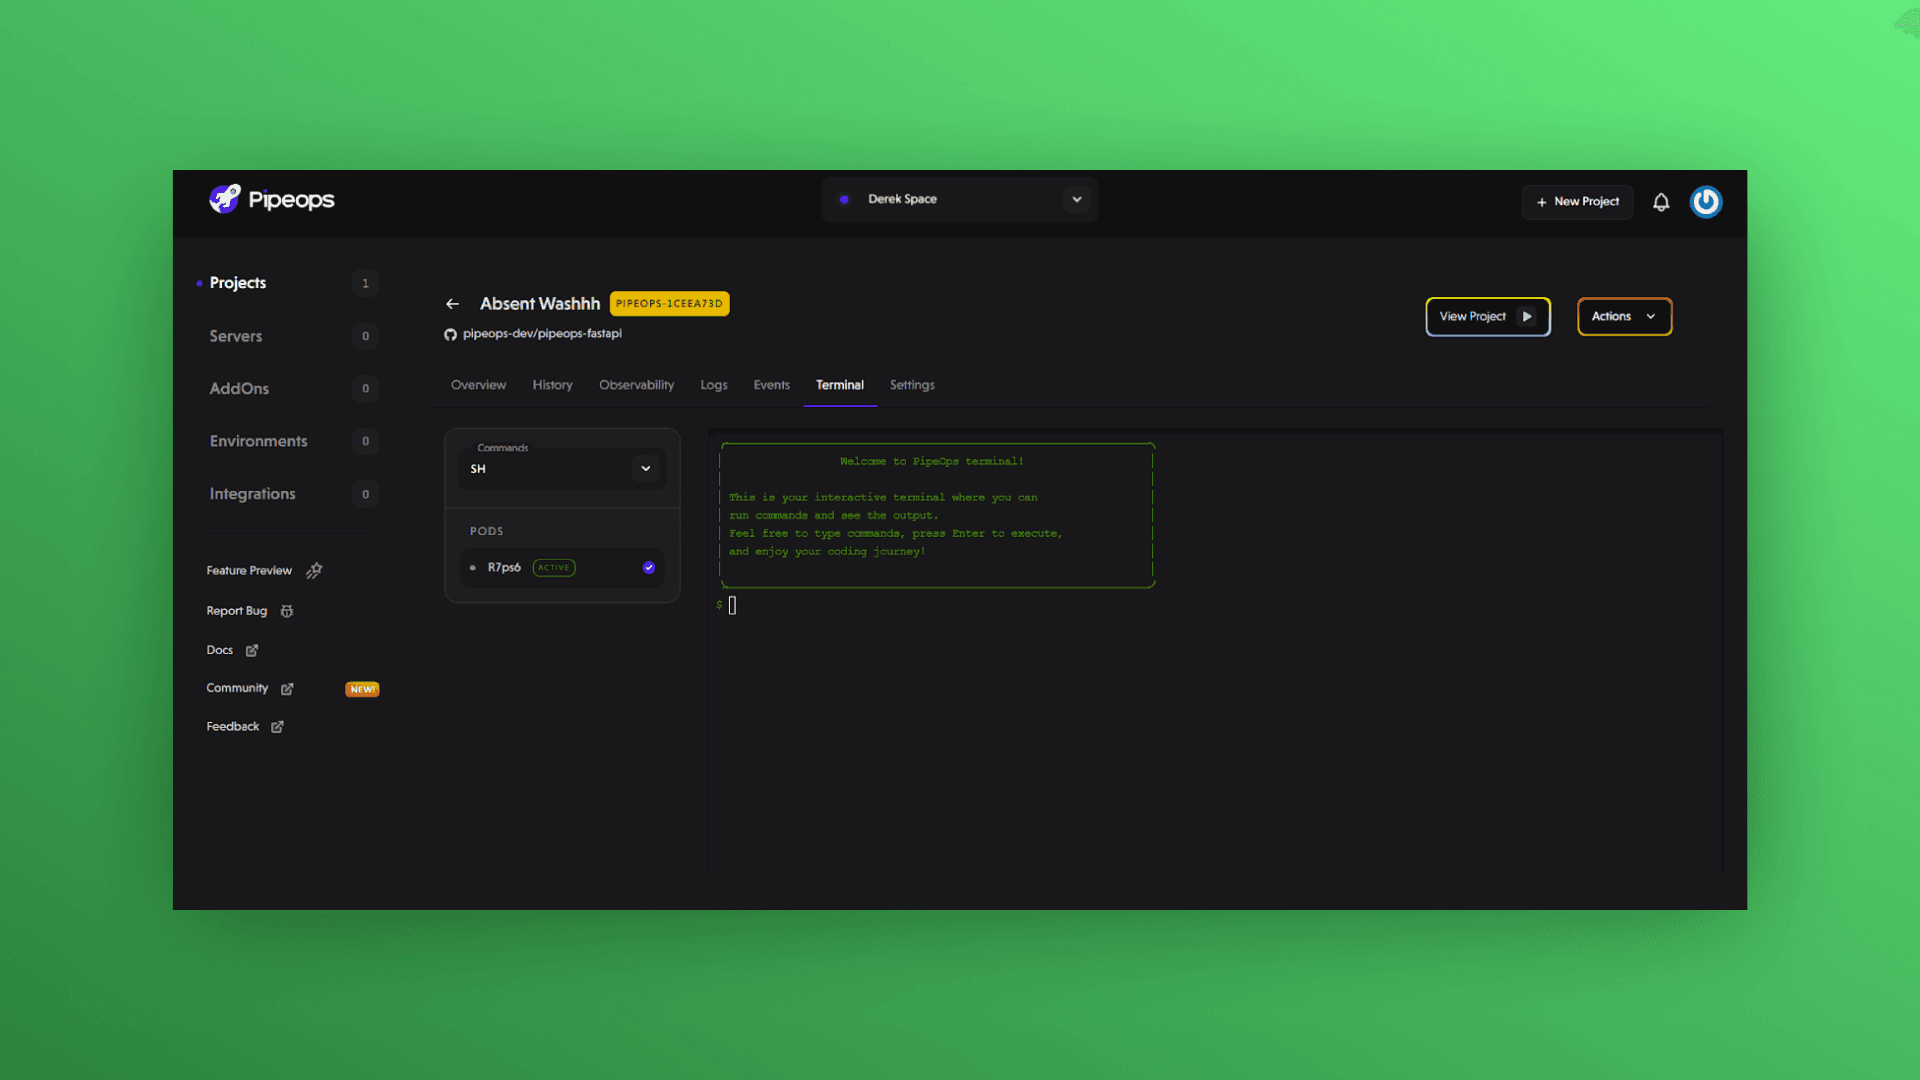
Task: Click the GitHub icon beside repository name
Action: pyautogui.click(x=450, y=335)
